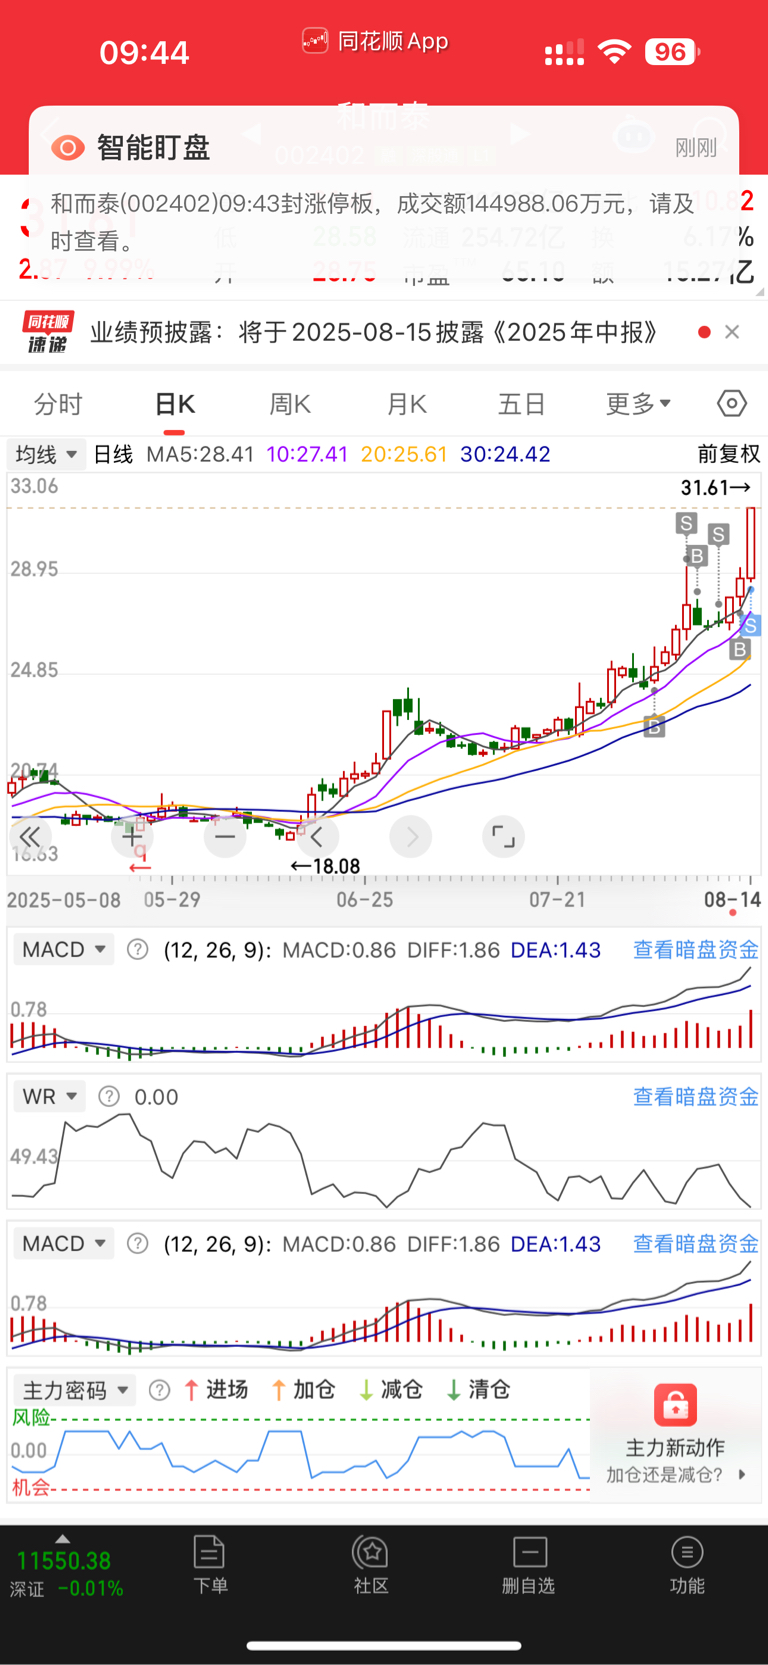The image size is (768, 1665).
Task: Tap 删自选 to remove from watchlist
Action: point(529,1565)
